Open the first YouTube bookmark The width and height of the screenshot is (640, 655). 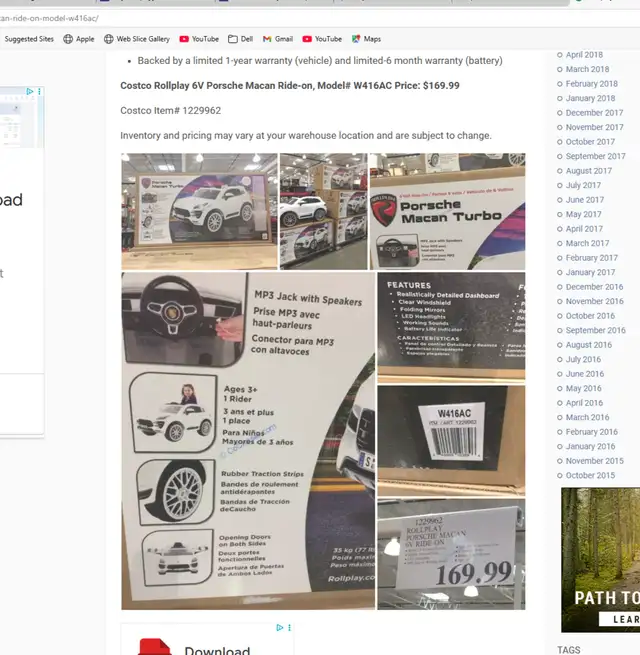(x=199, y=39)
